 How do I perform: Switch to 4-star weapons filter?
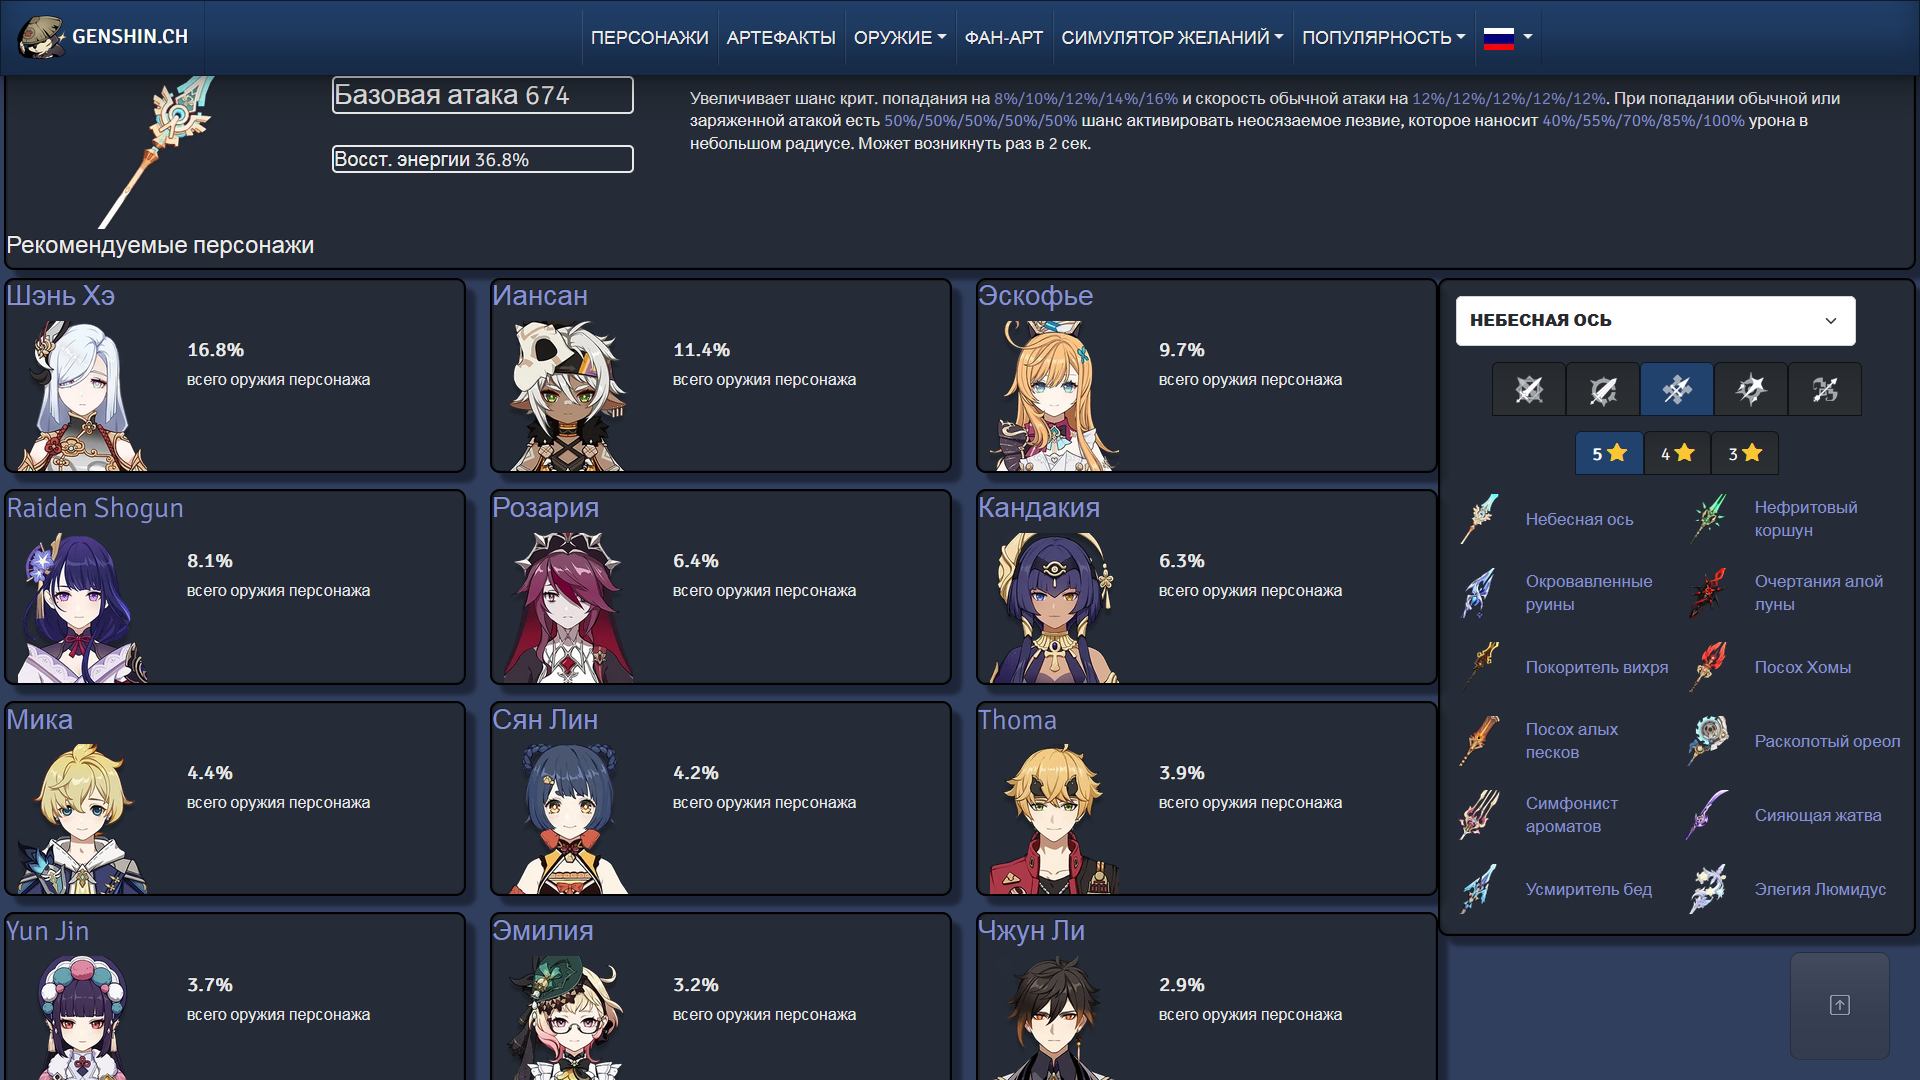1677,454
